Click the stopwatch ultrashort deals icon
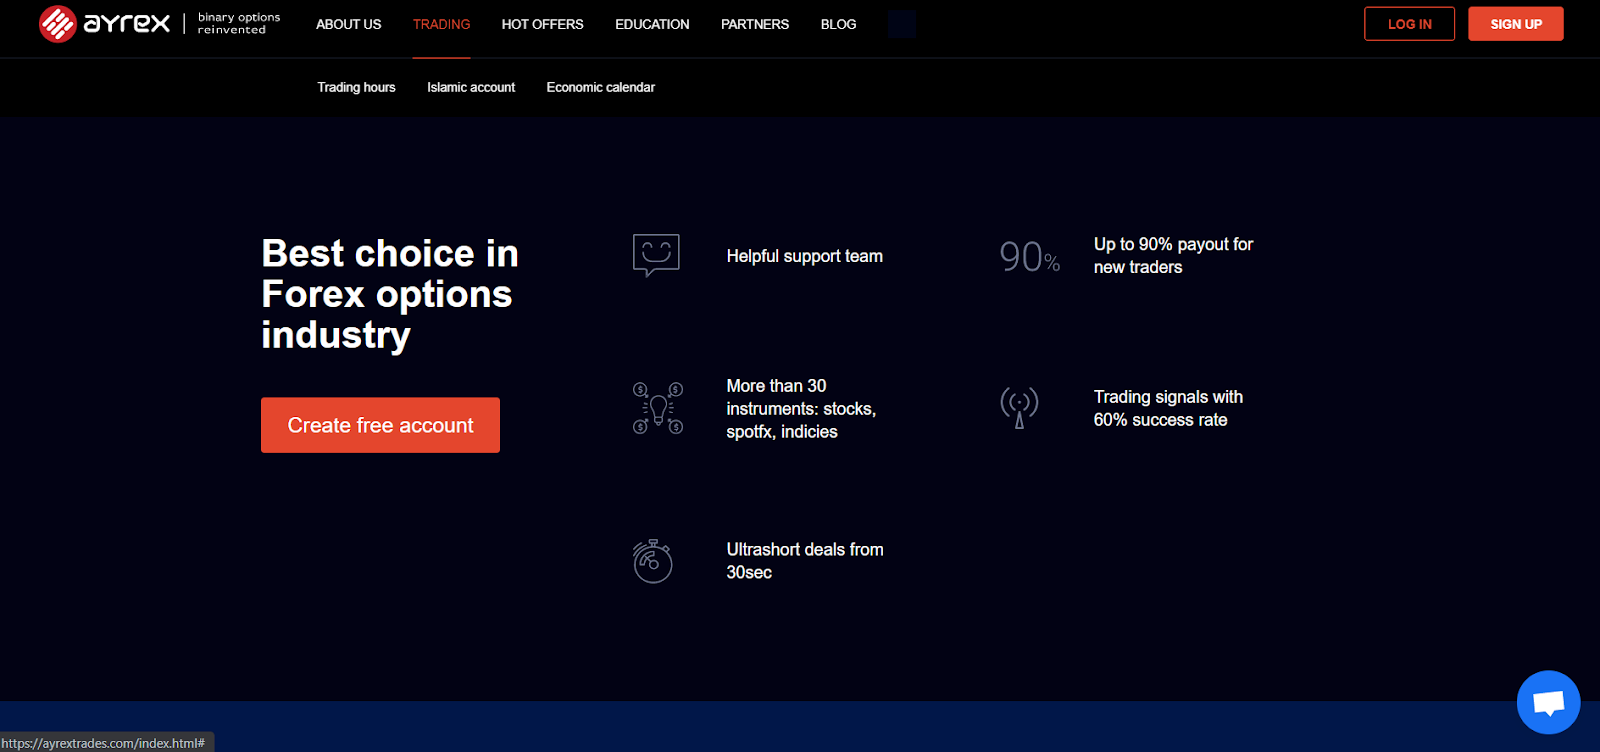 coord(653,561)
